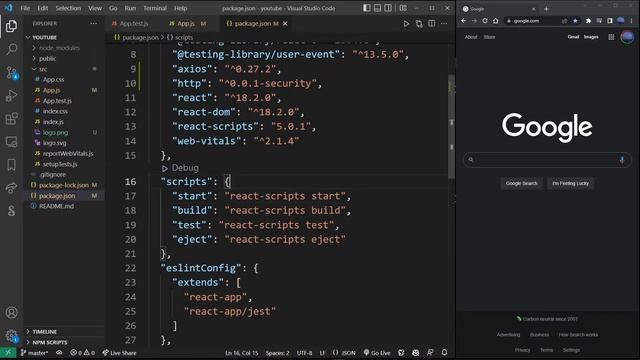This screenshot has height=360, width=640.
Task: Open the File menu
Action: click(25, 8)
